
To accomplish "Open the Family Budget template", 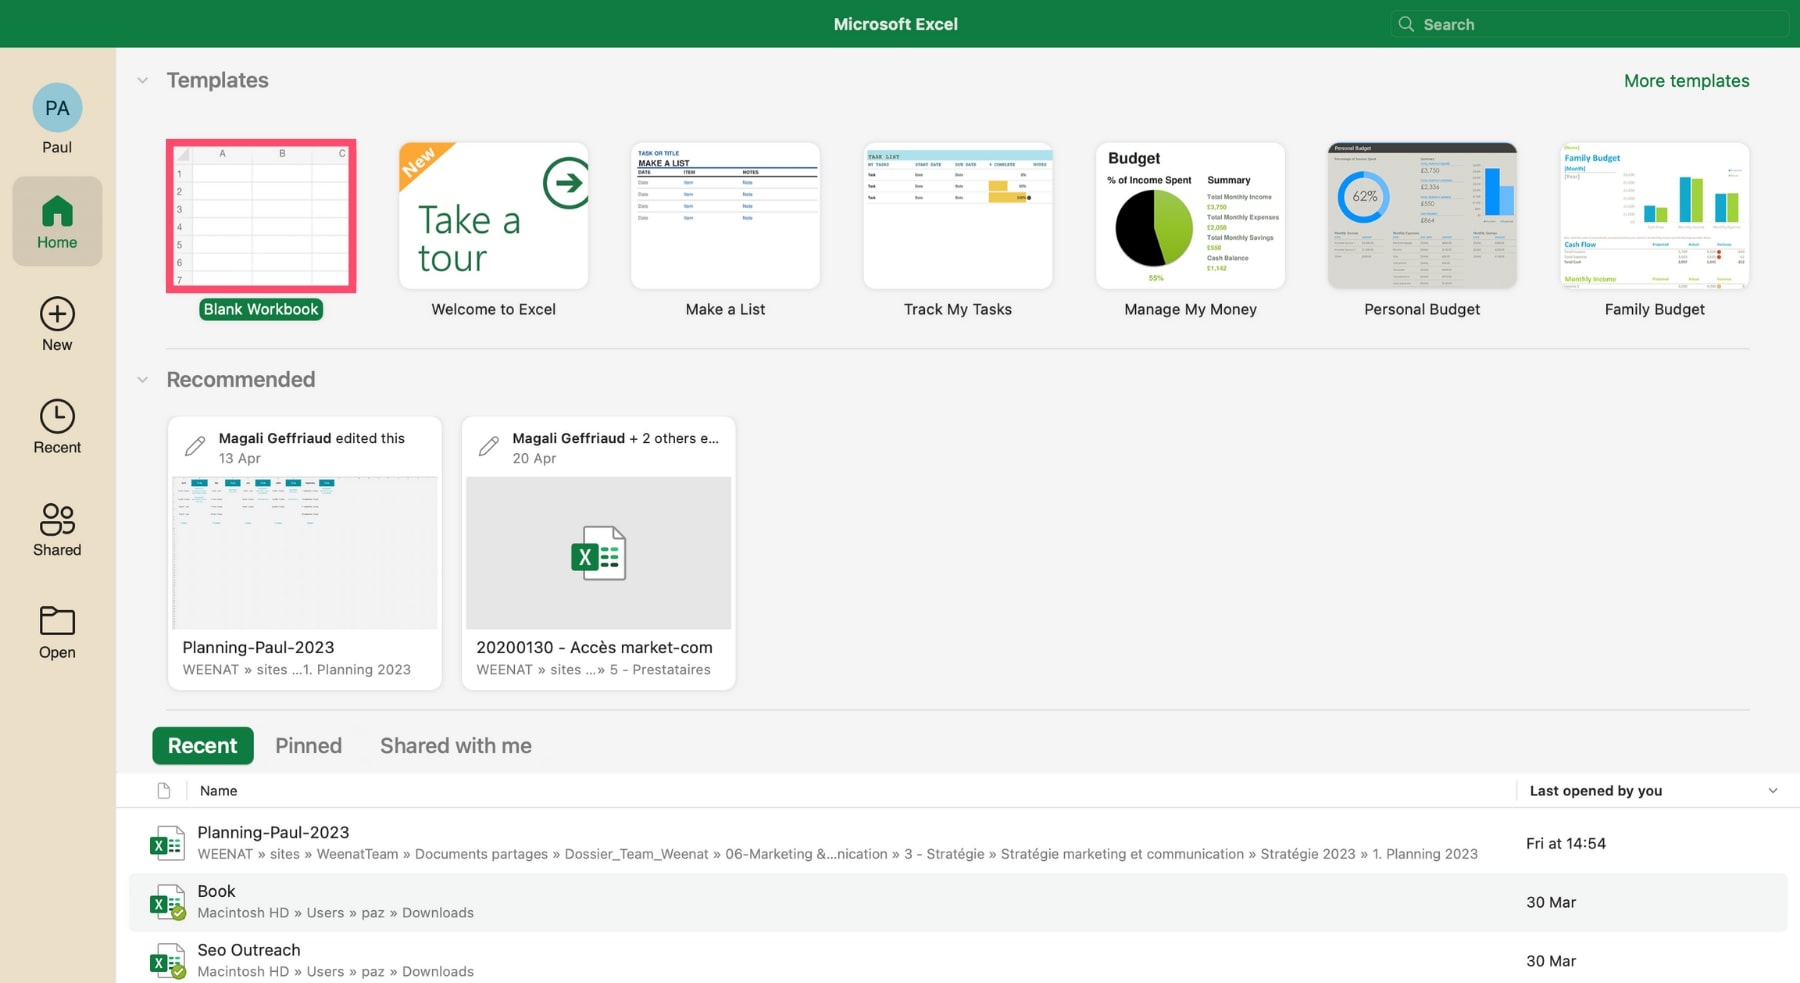I will tap(1655, 216).
